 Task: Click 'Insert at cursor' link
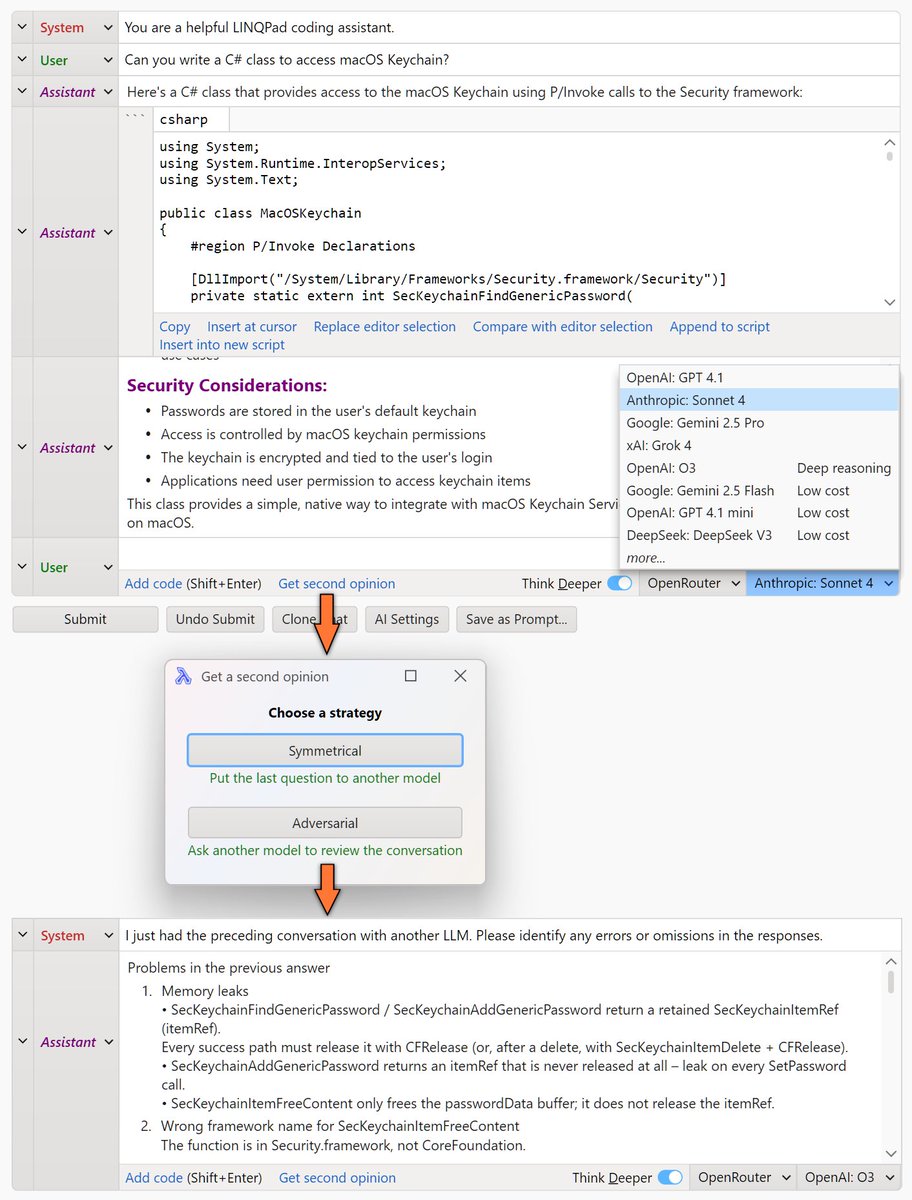(x=252, y=327)
